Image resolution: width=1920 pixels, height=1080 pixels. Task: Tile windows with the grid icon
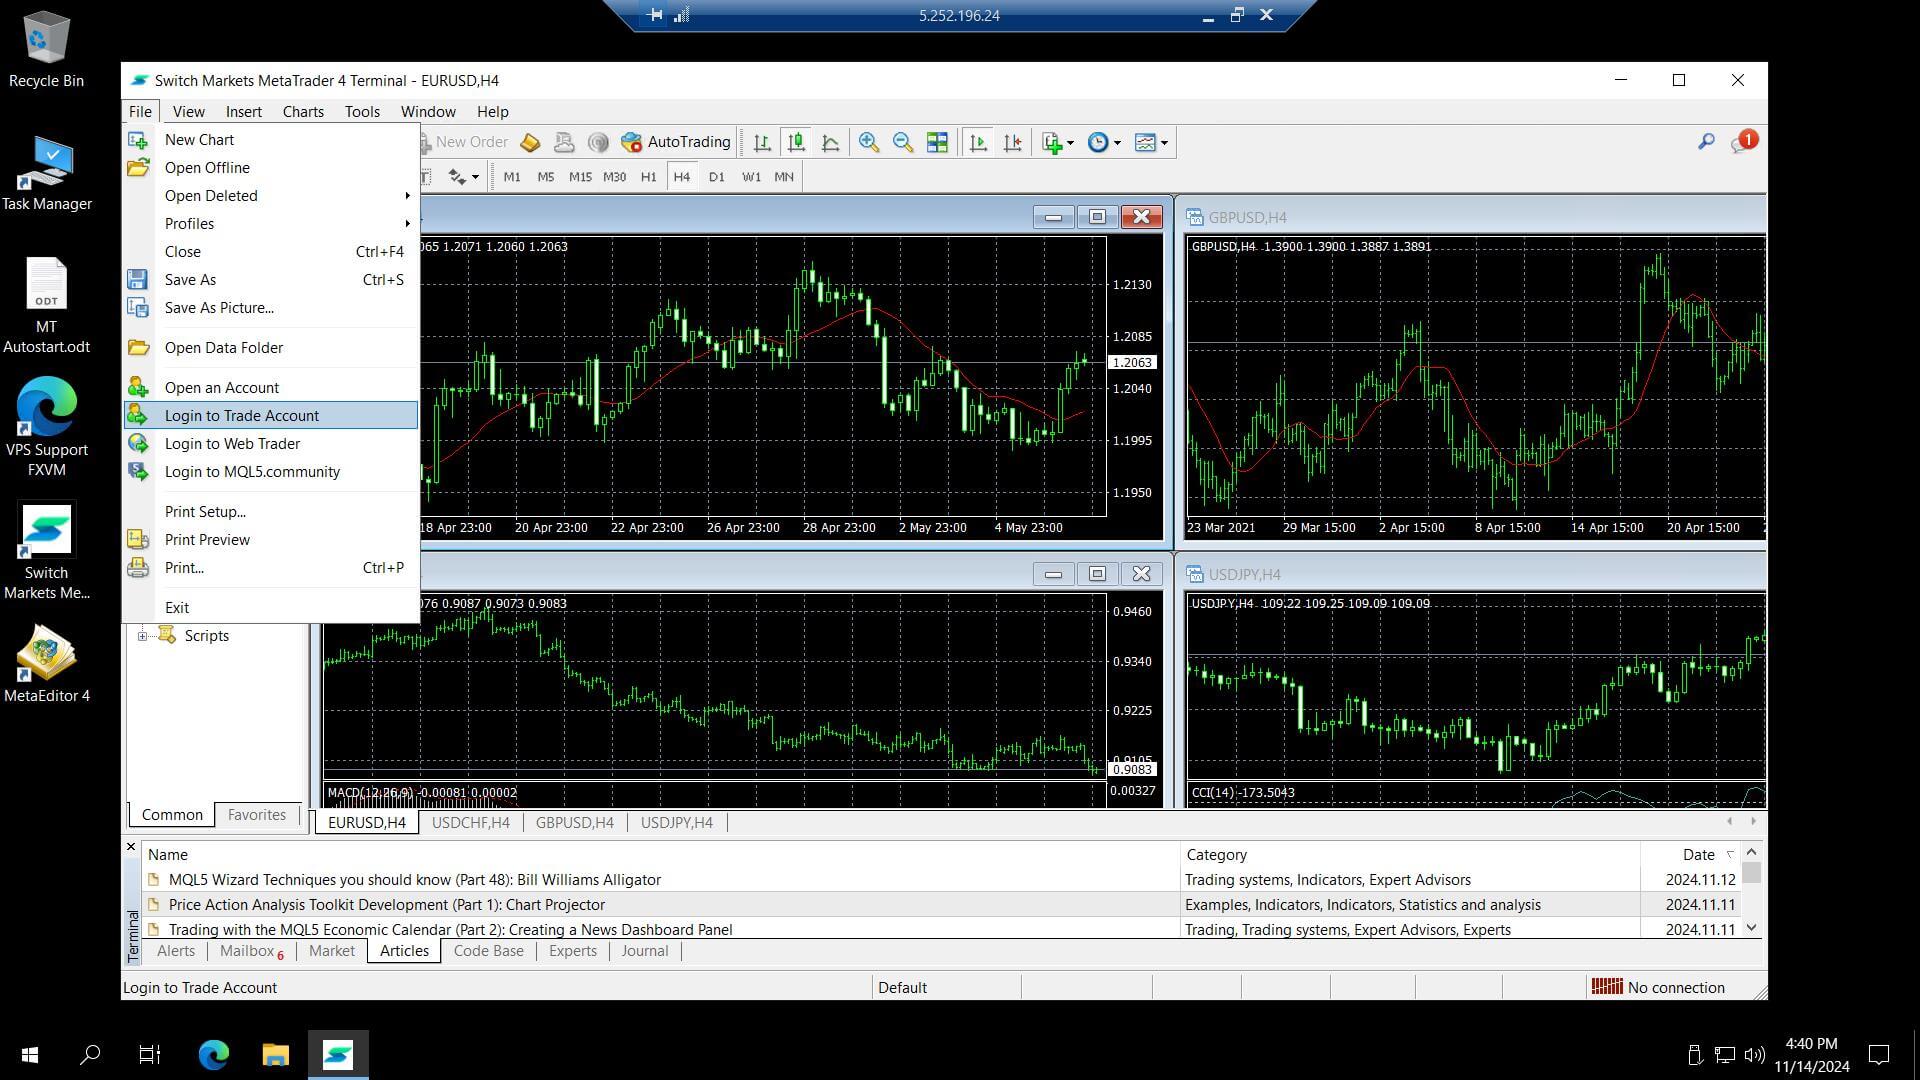tap(937, 142)
